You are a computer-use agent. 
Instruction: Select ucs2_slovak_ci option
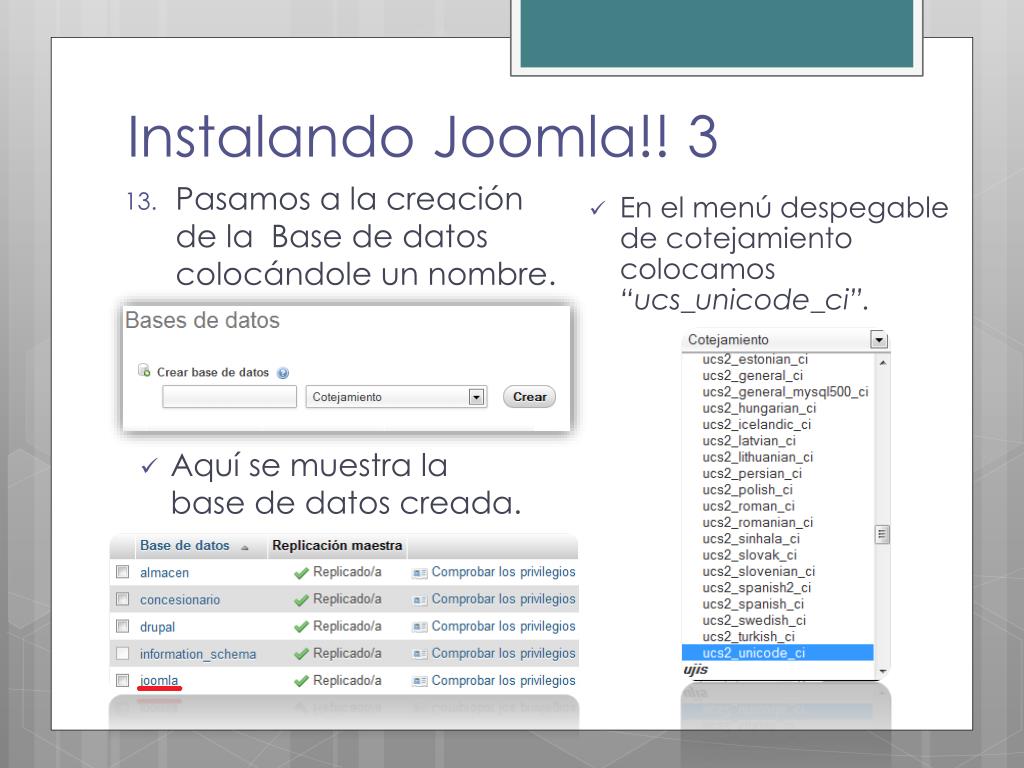750,555
